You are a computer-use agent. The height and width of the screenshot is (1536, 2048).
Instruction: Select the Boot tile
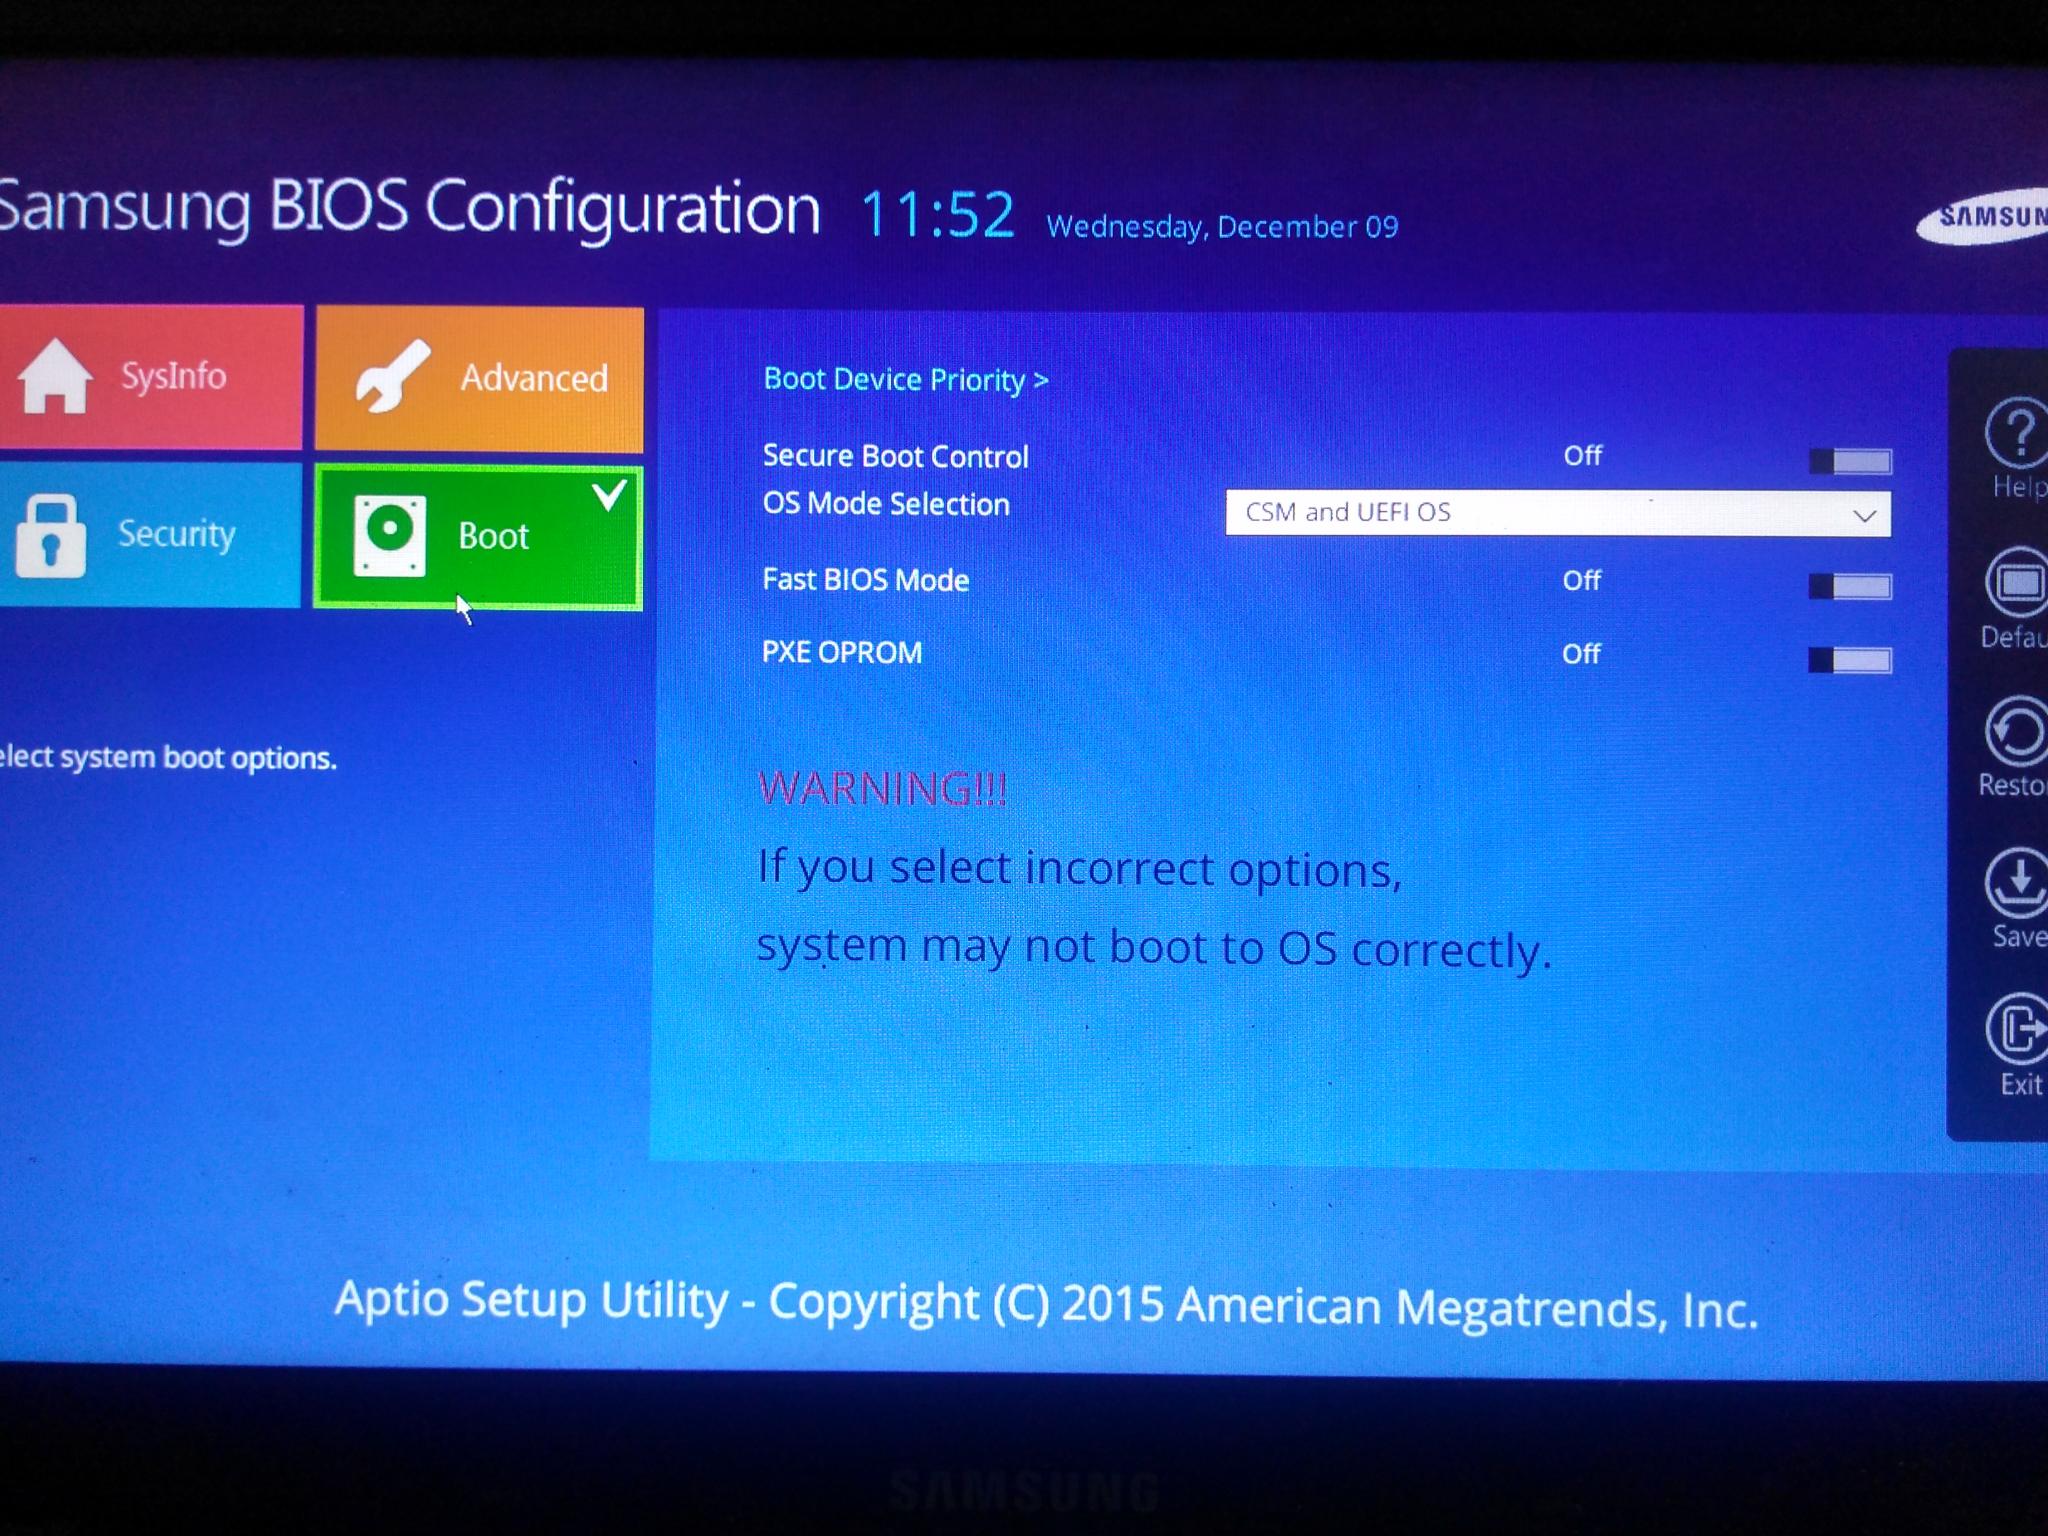478,537
